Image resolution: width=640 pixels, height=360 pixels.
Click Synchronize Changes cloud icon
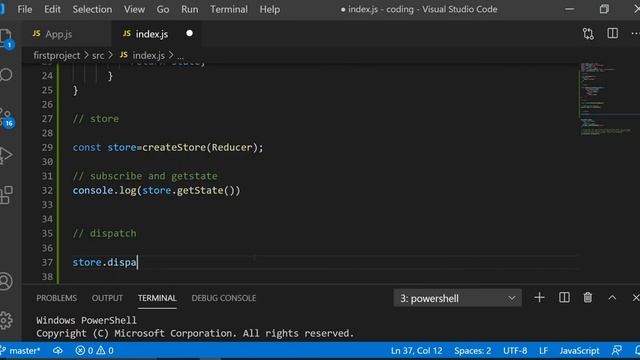point(58,351)
